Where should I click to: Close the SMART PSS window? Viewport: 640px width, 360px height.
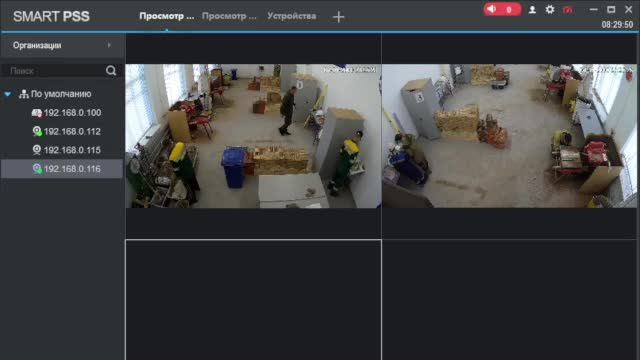(629, 9)
